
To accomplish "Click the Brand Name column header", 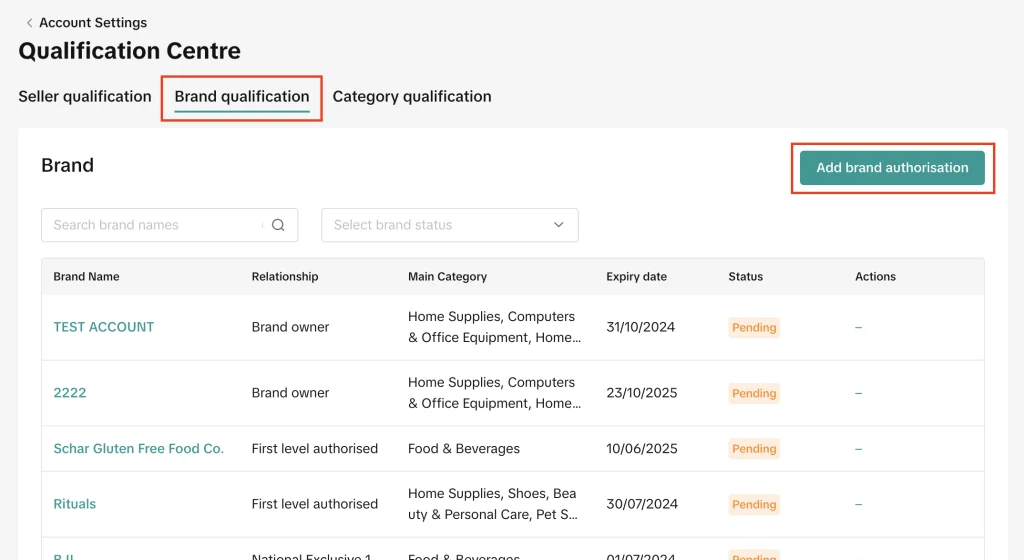I will click(x=86, y=277).
